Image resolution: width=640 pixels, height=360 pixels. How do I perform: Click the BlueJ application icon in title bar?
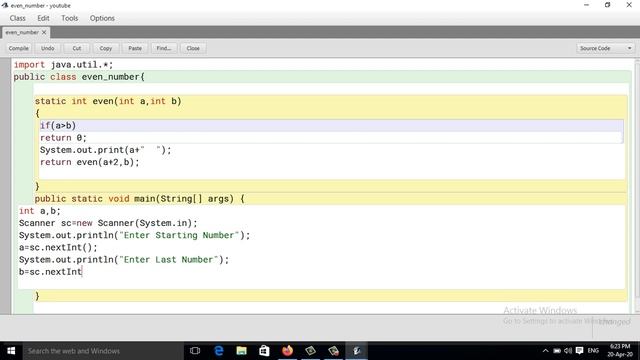point(5,5)
